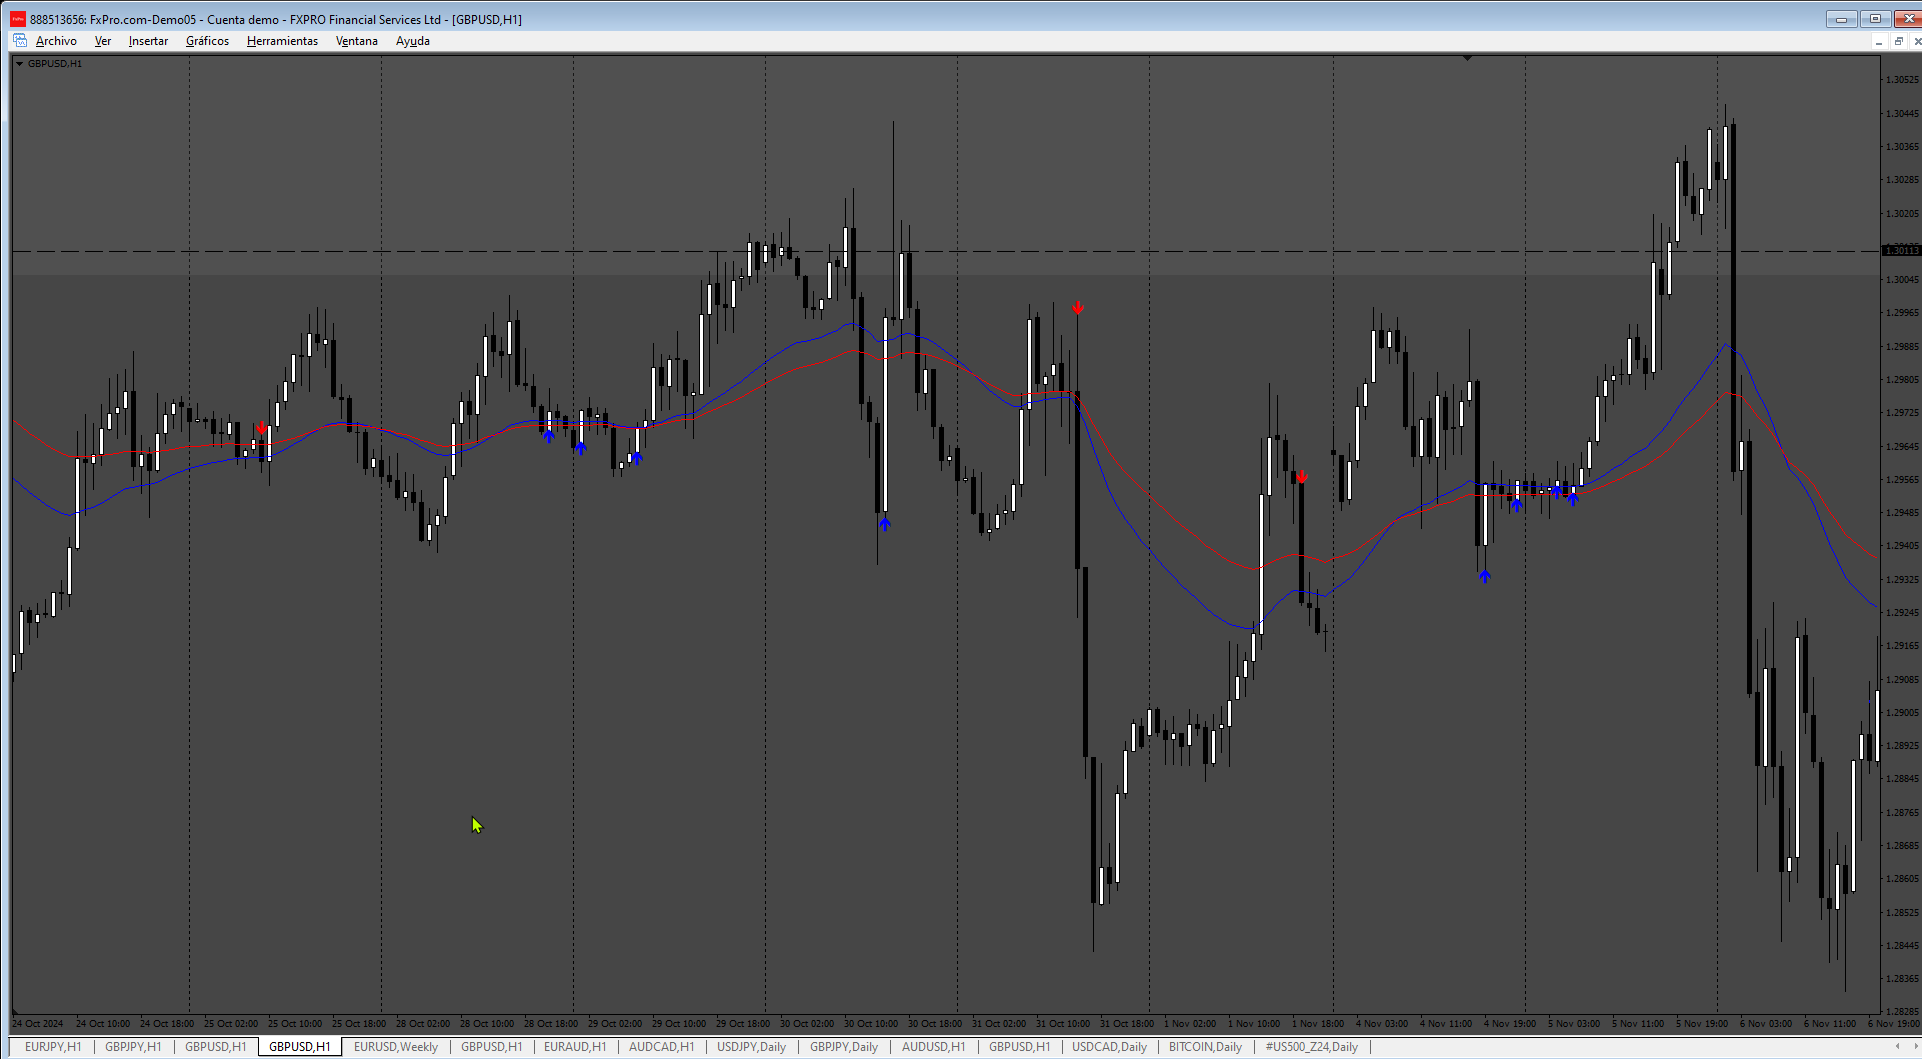Minimize the inner GBPUSD chart window
Image resolution: width=1922 pixels, height=1059 pixels.
1879,41
